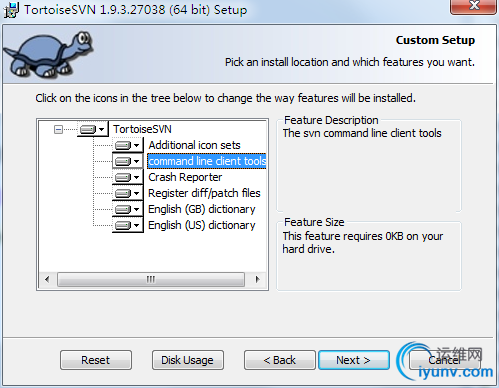Viewport: 499px width, 388px height.
Task: Click the 'Pick an install location' subtitle text
Action: coord(350,62)
